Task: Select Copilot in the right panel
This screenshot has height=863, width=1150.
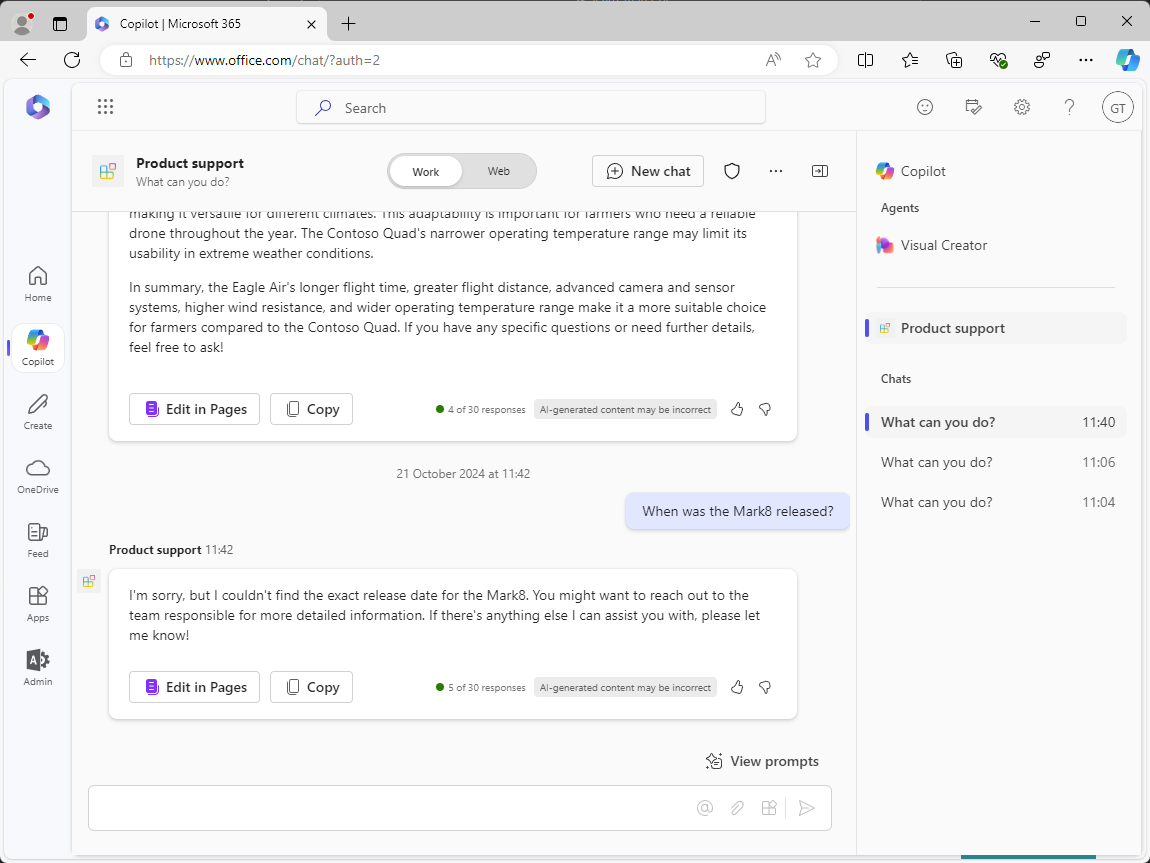Action: click(911, 171)
